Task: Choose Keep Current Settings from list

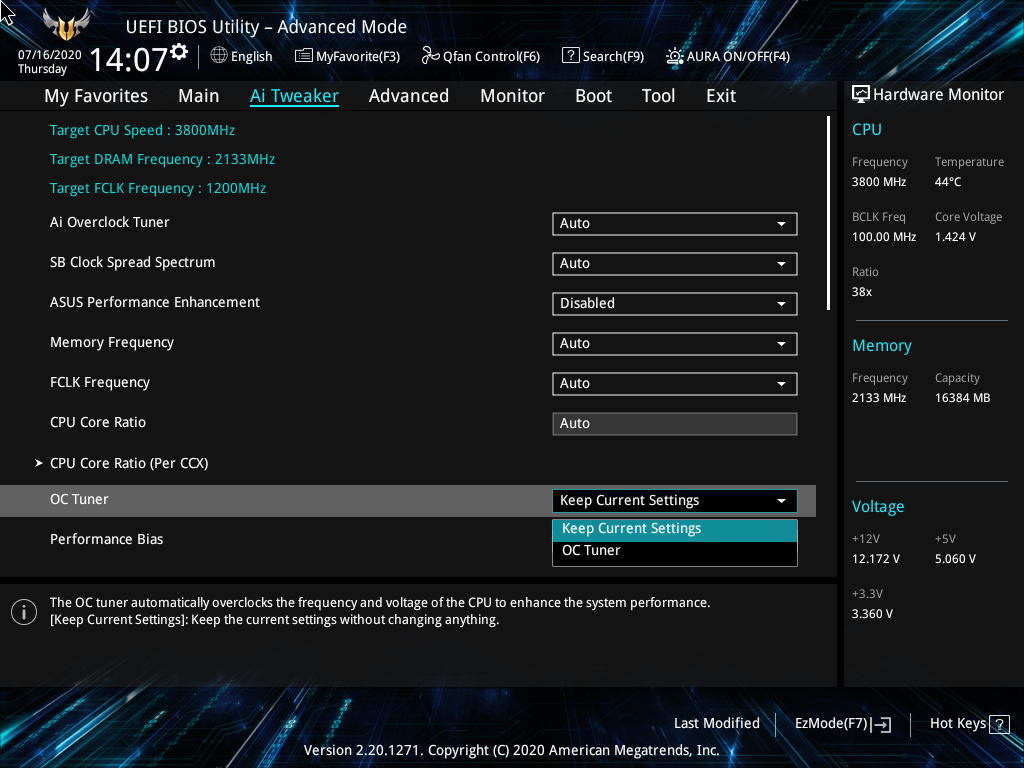Action: tap(675, 529)
